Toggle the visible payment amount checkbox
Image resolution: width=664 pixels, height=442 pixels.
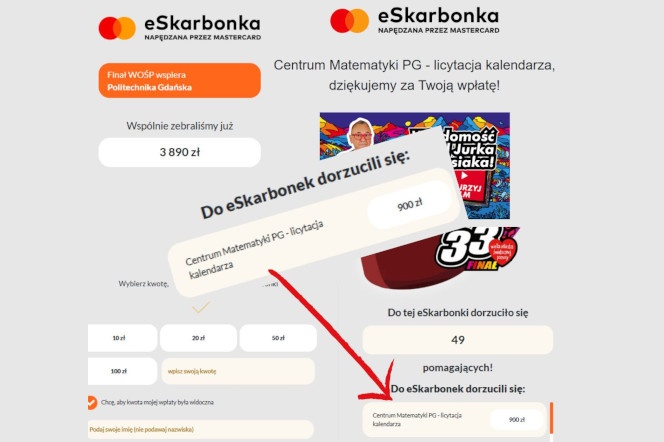click(91, 402)
